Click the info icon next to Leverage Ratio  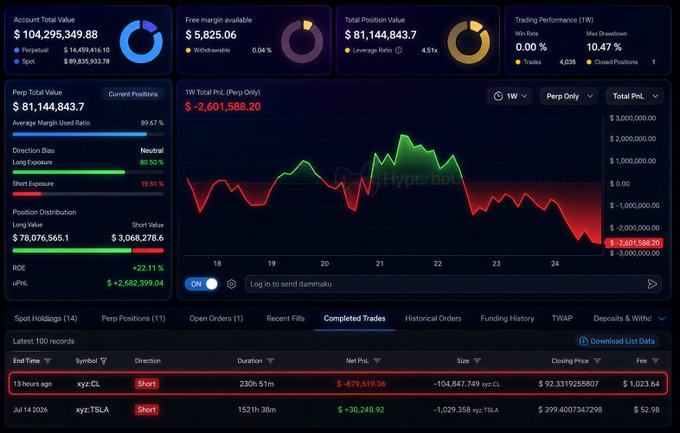click(399, 50)
